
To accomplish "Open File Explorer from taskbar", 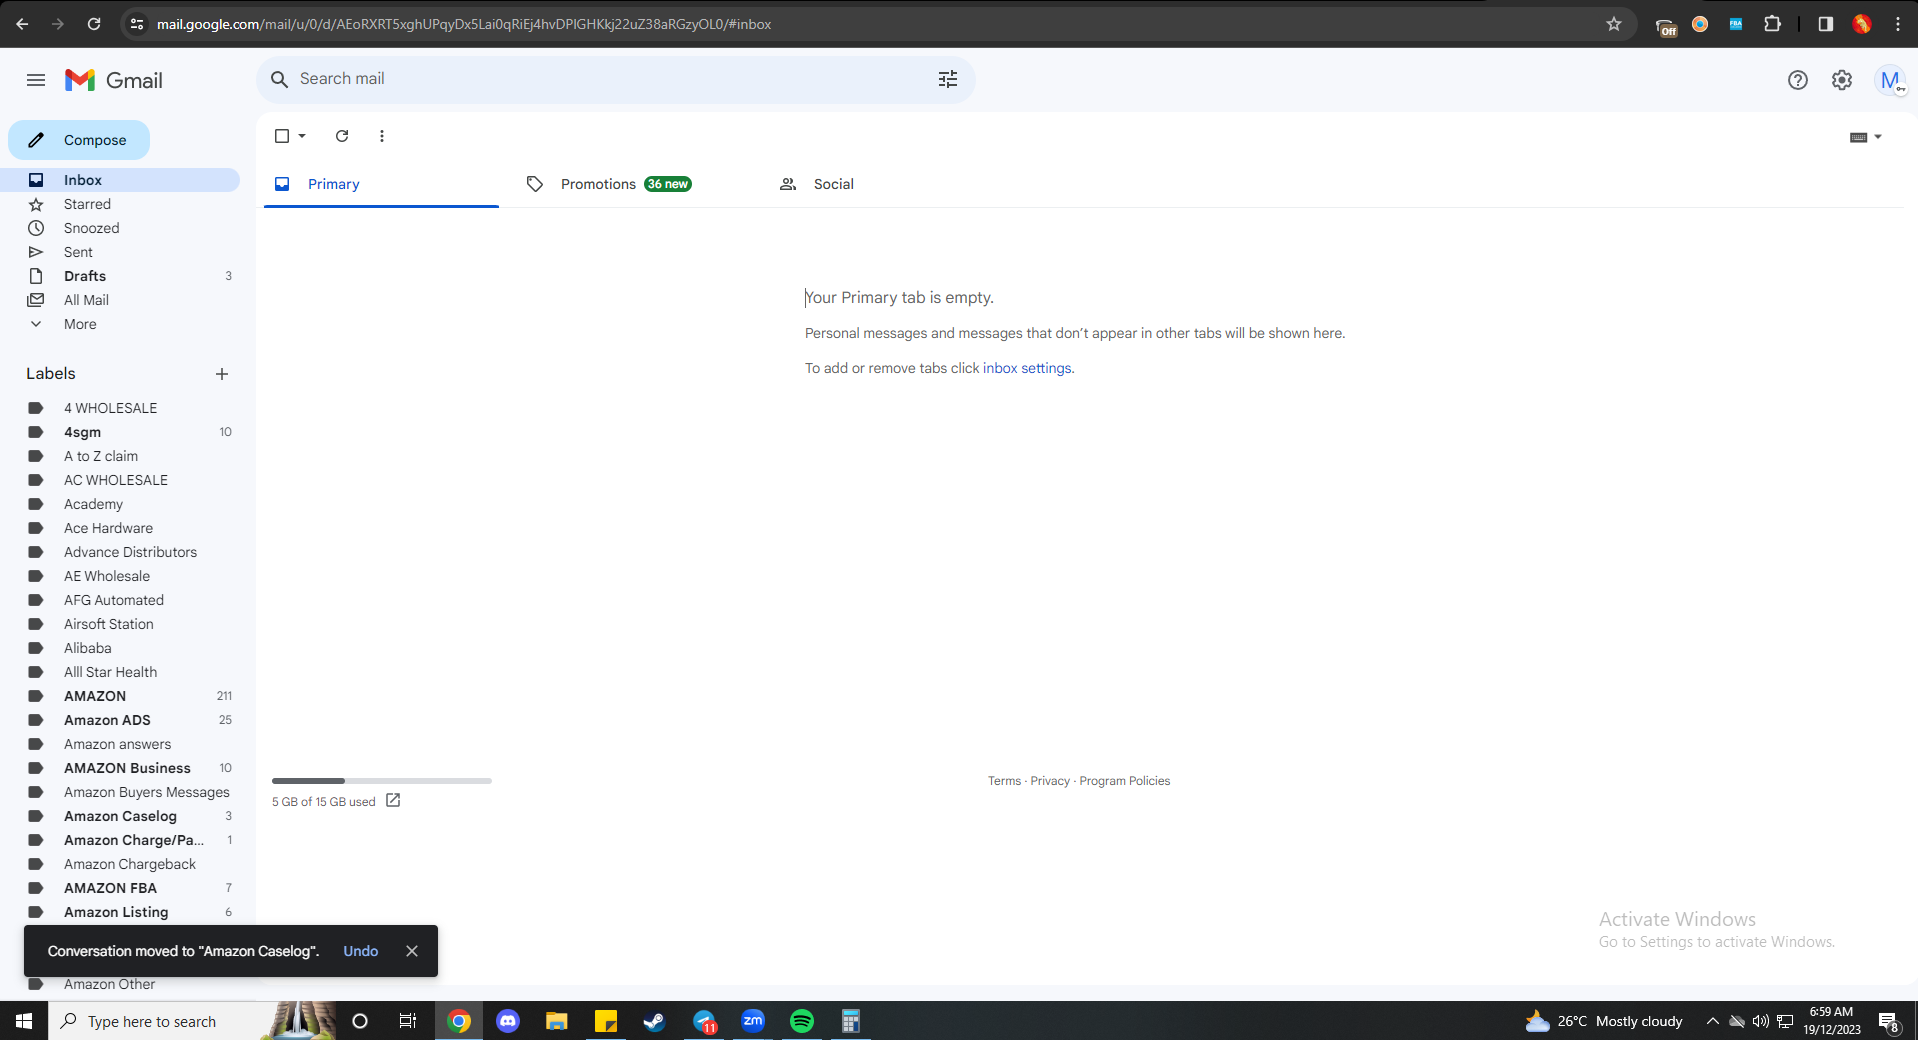I will [x=557, y=1021].
